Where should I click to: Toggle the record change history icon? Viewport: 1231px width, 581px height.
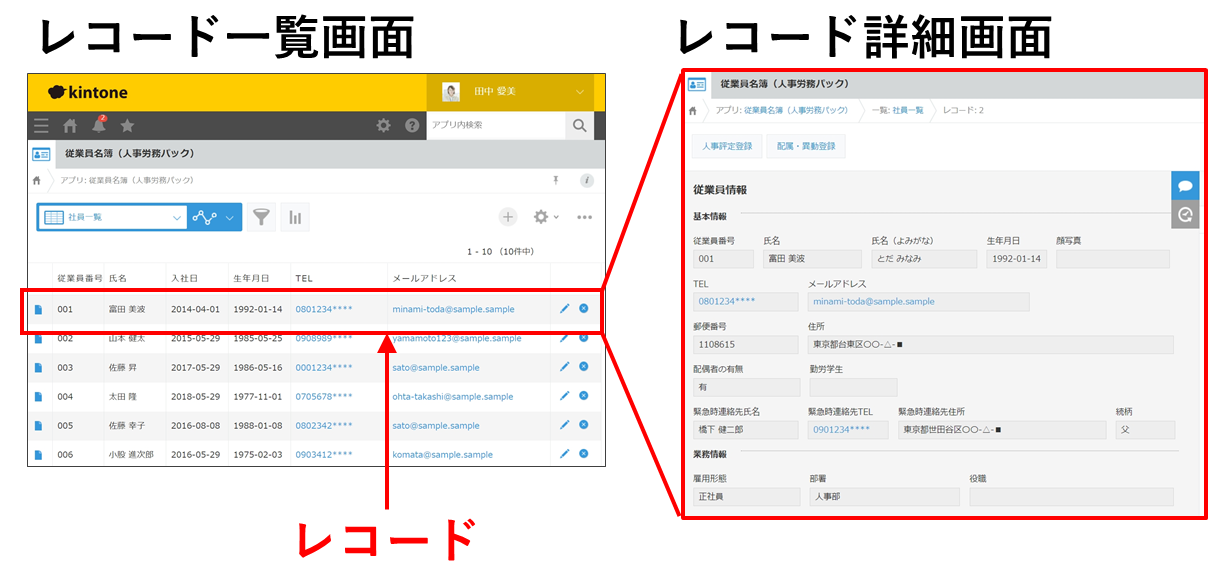[x=1186, y=212]
